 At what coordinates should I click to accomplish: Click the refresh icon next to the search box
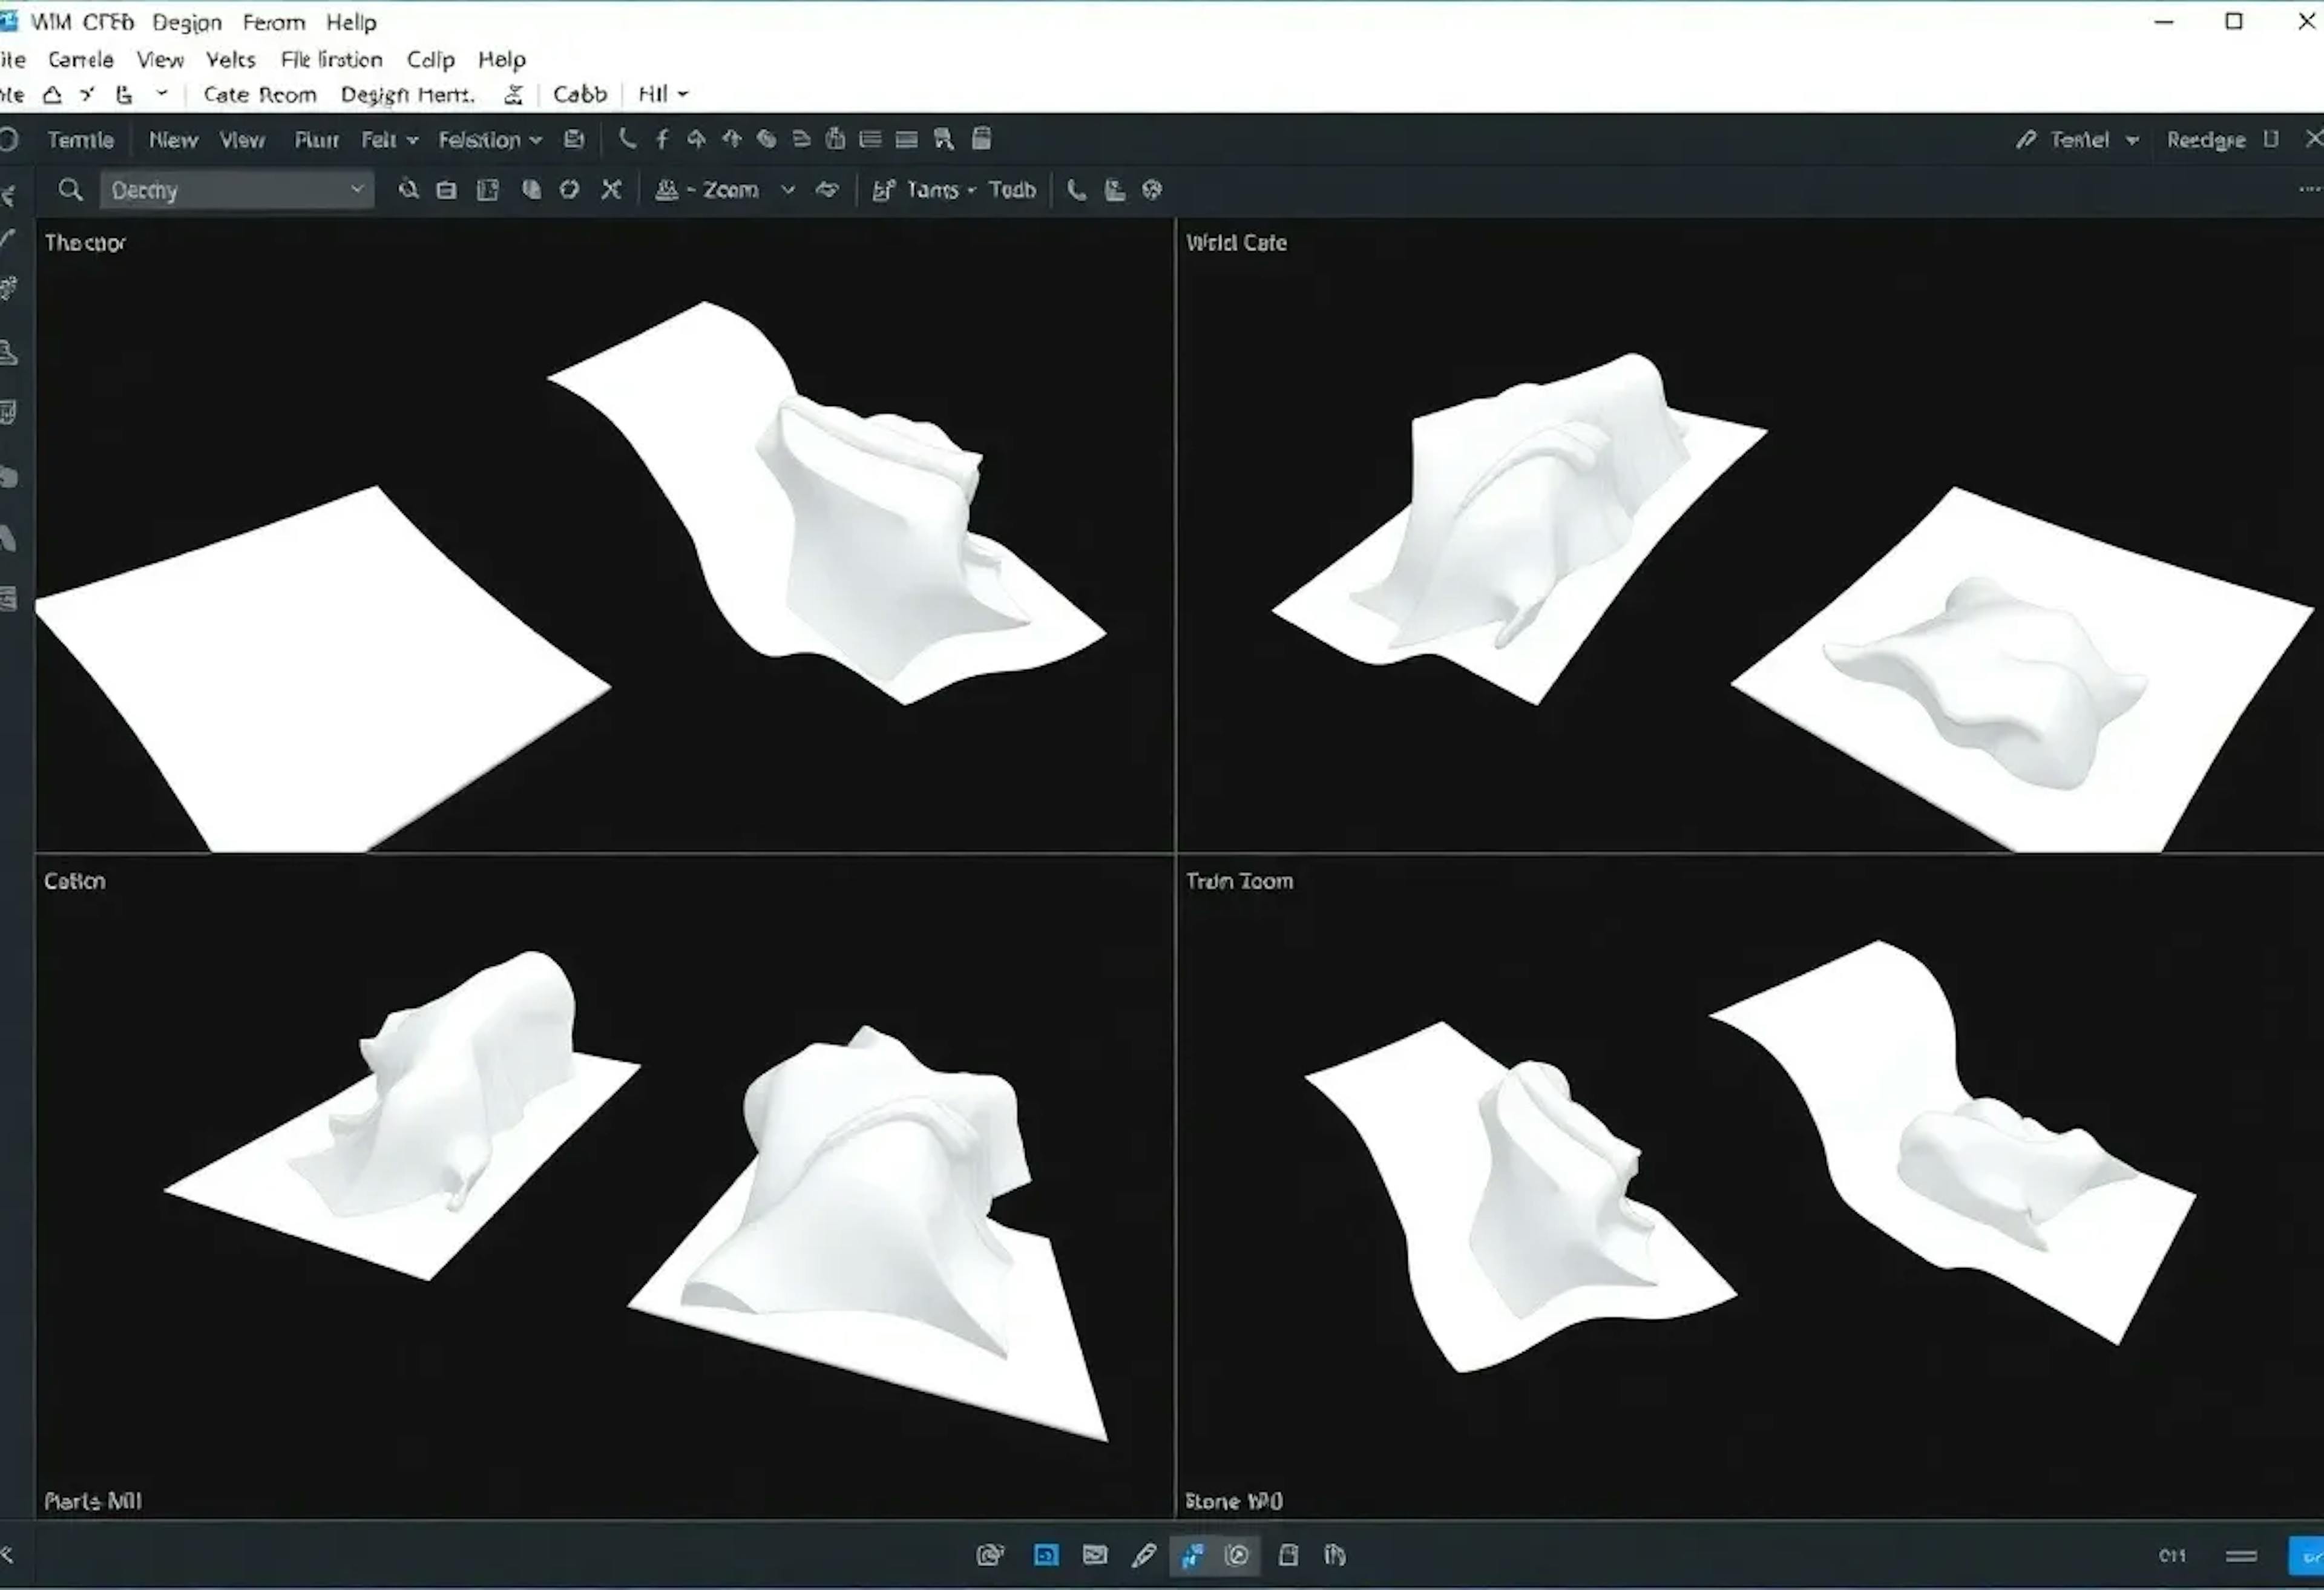[569, 189]
